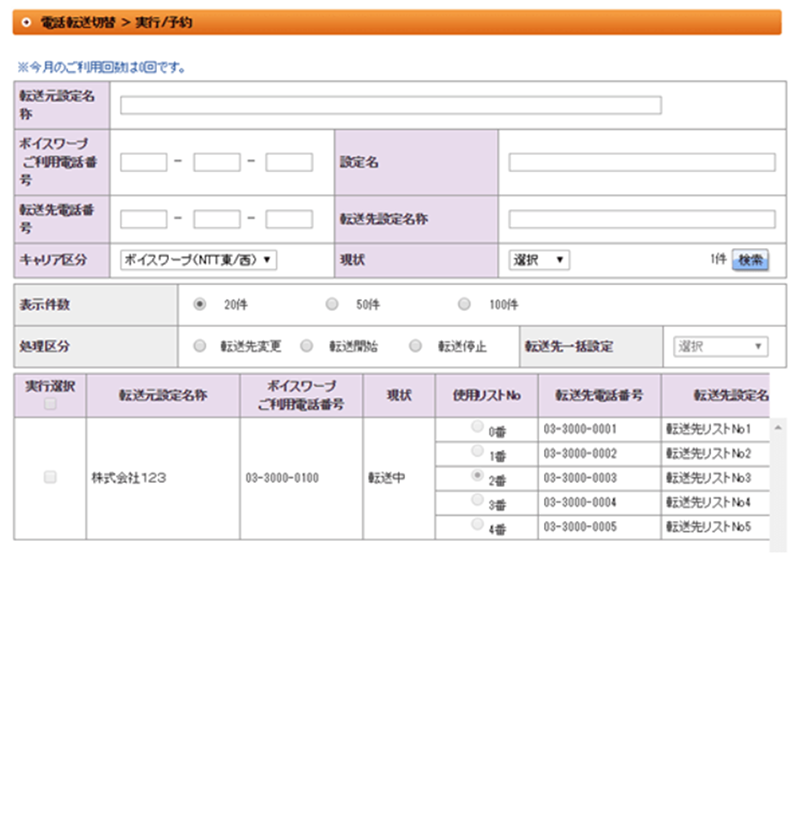
Task: Choose the 転送先変更 processing option
Action: (200, 346)
